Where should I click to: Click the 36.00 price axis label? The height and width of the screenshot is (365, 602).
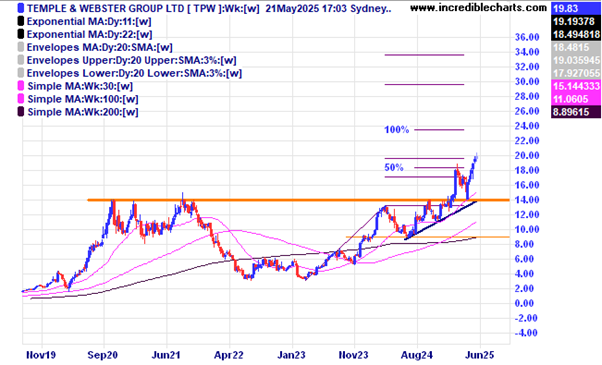point(527,37)
